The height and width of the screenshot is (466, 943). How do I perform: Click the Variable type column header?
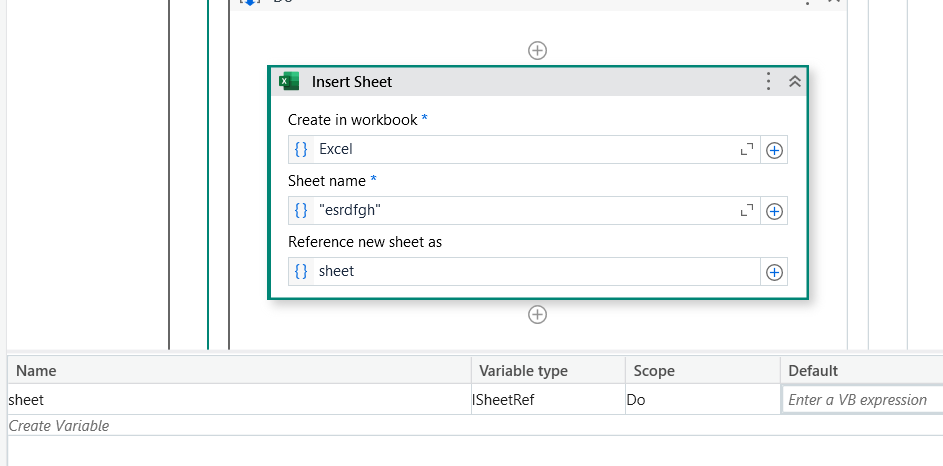524,371
